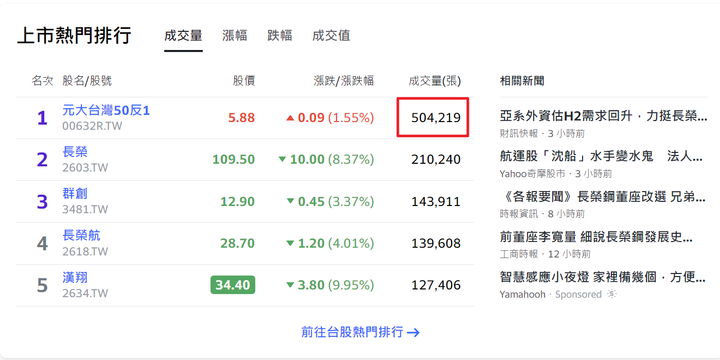Open news 航運股「沈船」水手變水鬼
720x360 pixels.
pos(601,157)
